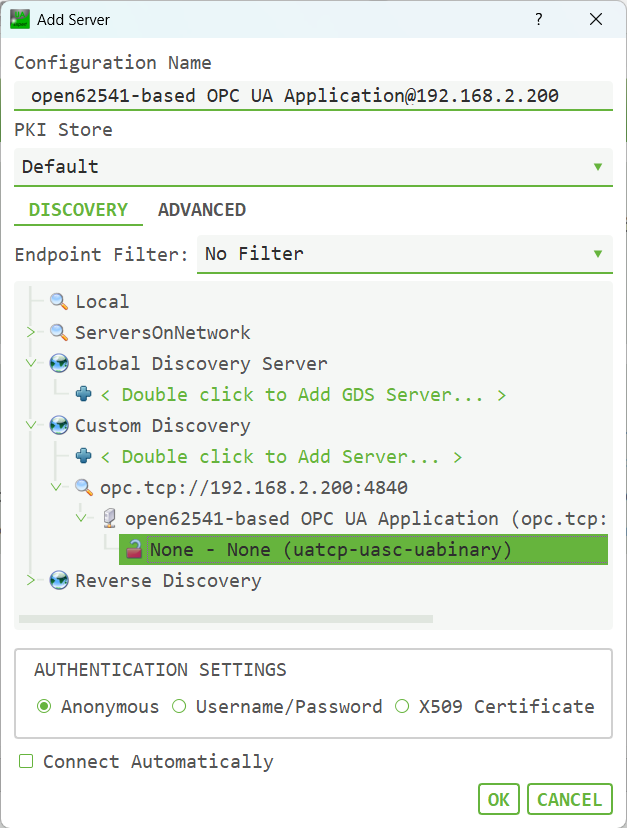Click the help question mark button
Viewport: 627px width, 828px height.
[x=538, y=20]
